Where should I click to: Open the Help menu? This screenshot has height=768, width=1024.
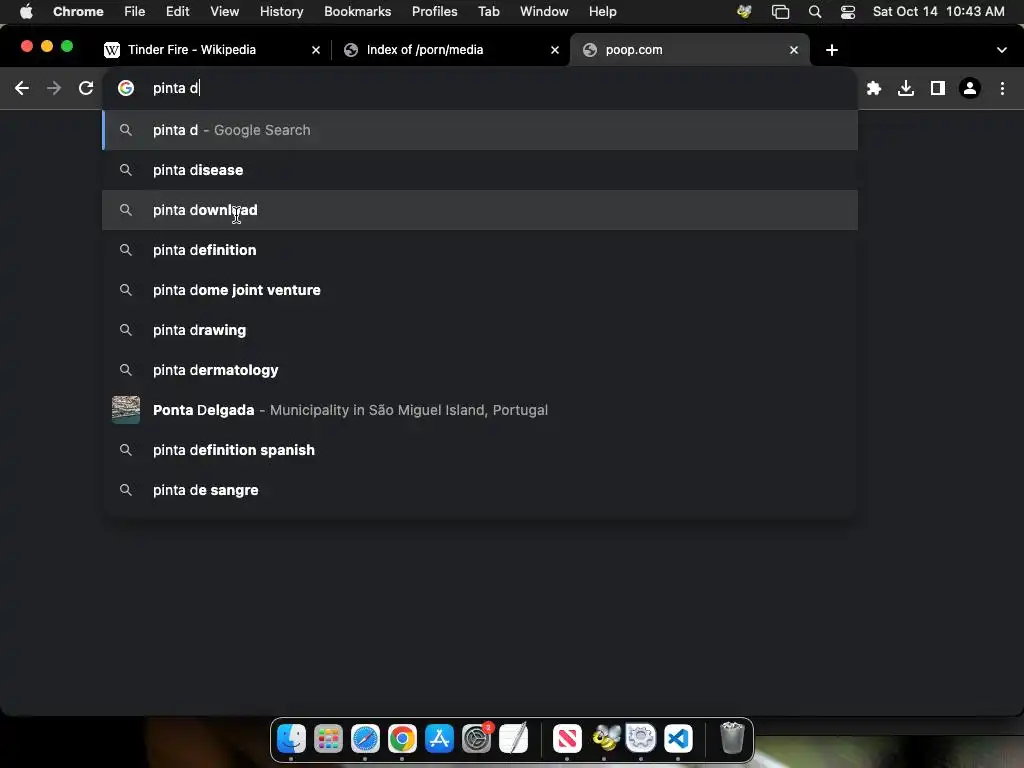tap(602, 12)
